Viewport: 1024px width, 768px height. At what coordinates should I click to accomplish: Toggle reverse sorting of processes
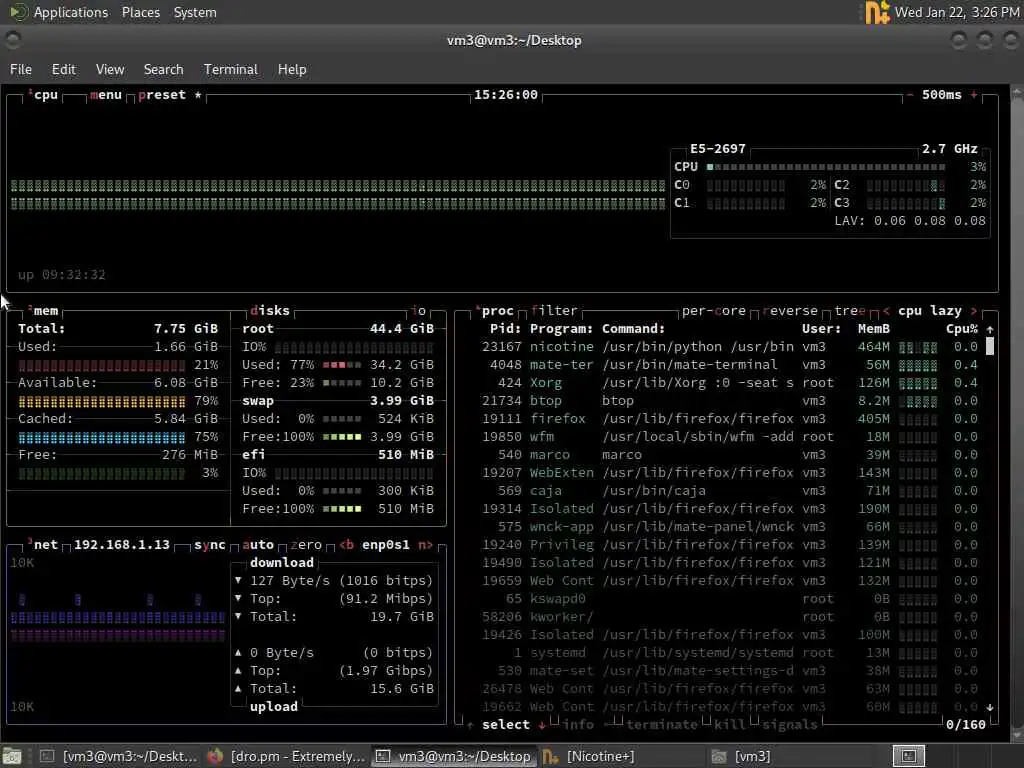790,311
